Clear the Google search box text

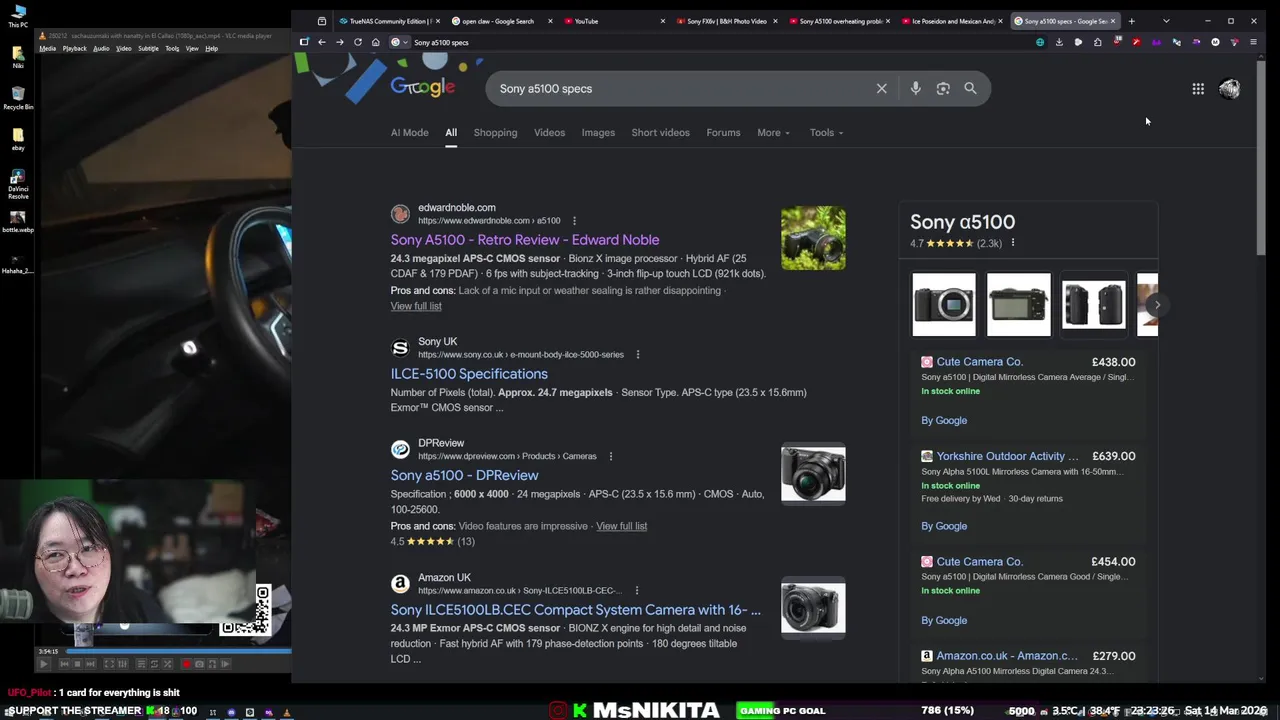(x=881, y=89)
